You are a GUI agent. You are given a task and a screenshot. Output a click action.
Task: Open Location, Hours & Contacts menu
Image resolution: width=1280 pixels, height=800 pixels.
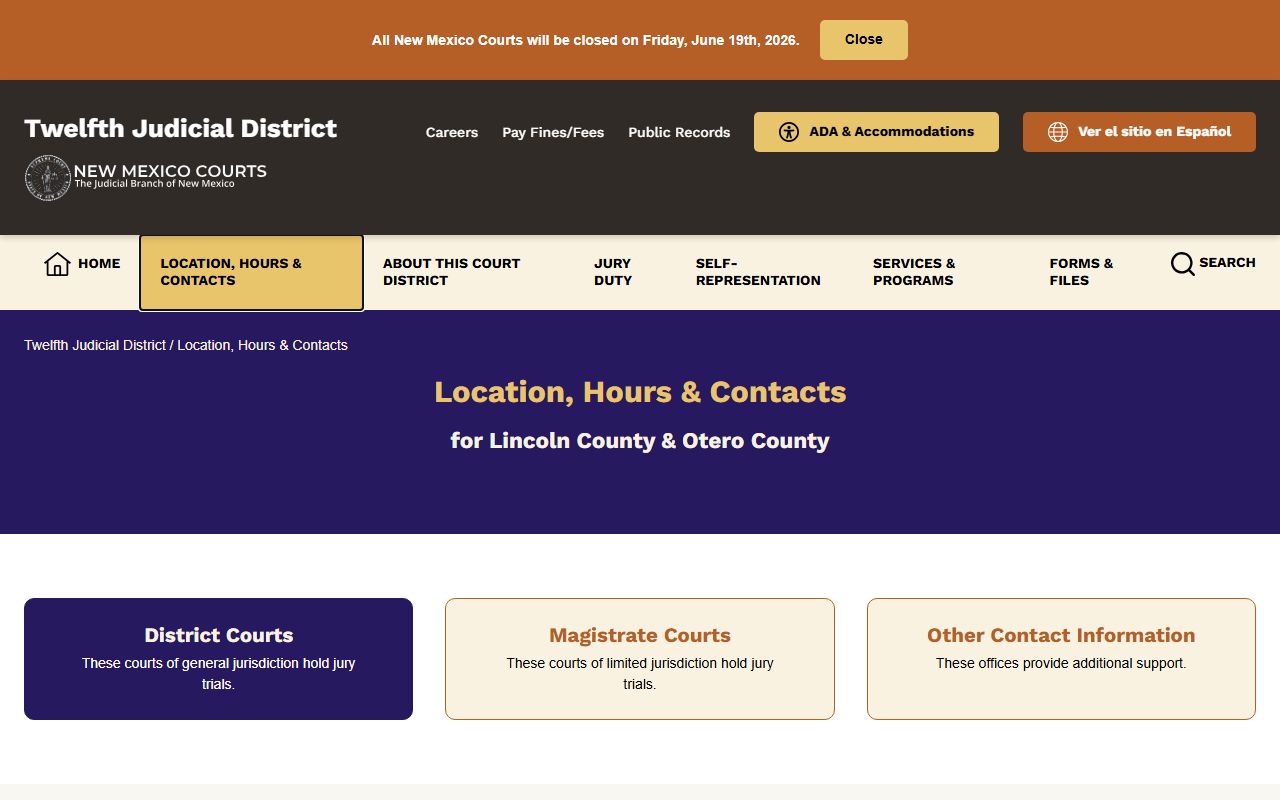click(x=251, y=273)
